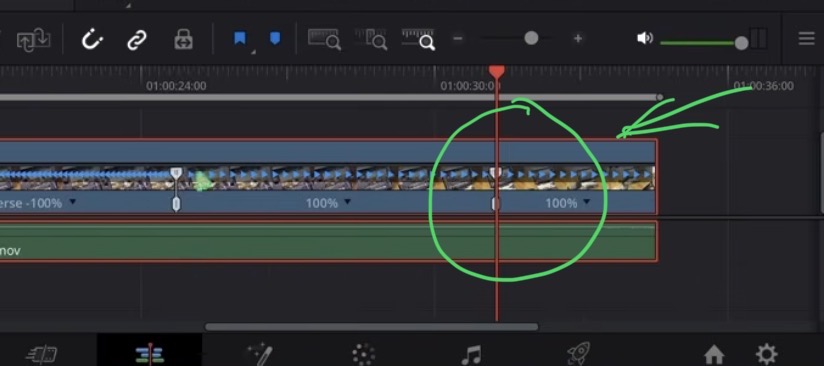
Task: Switch to the Fusion page
Action: pyautogui.click(x=260, y=354)
